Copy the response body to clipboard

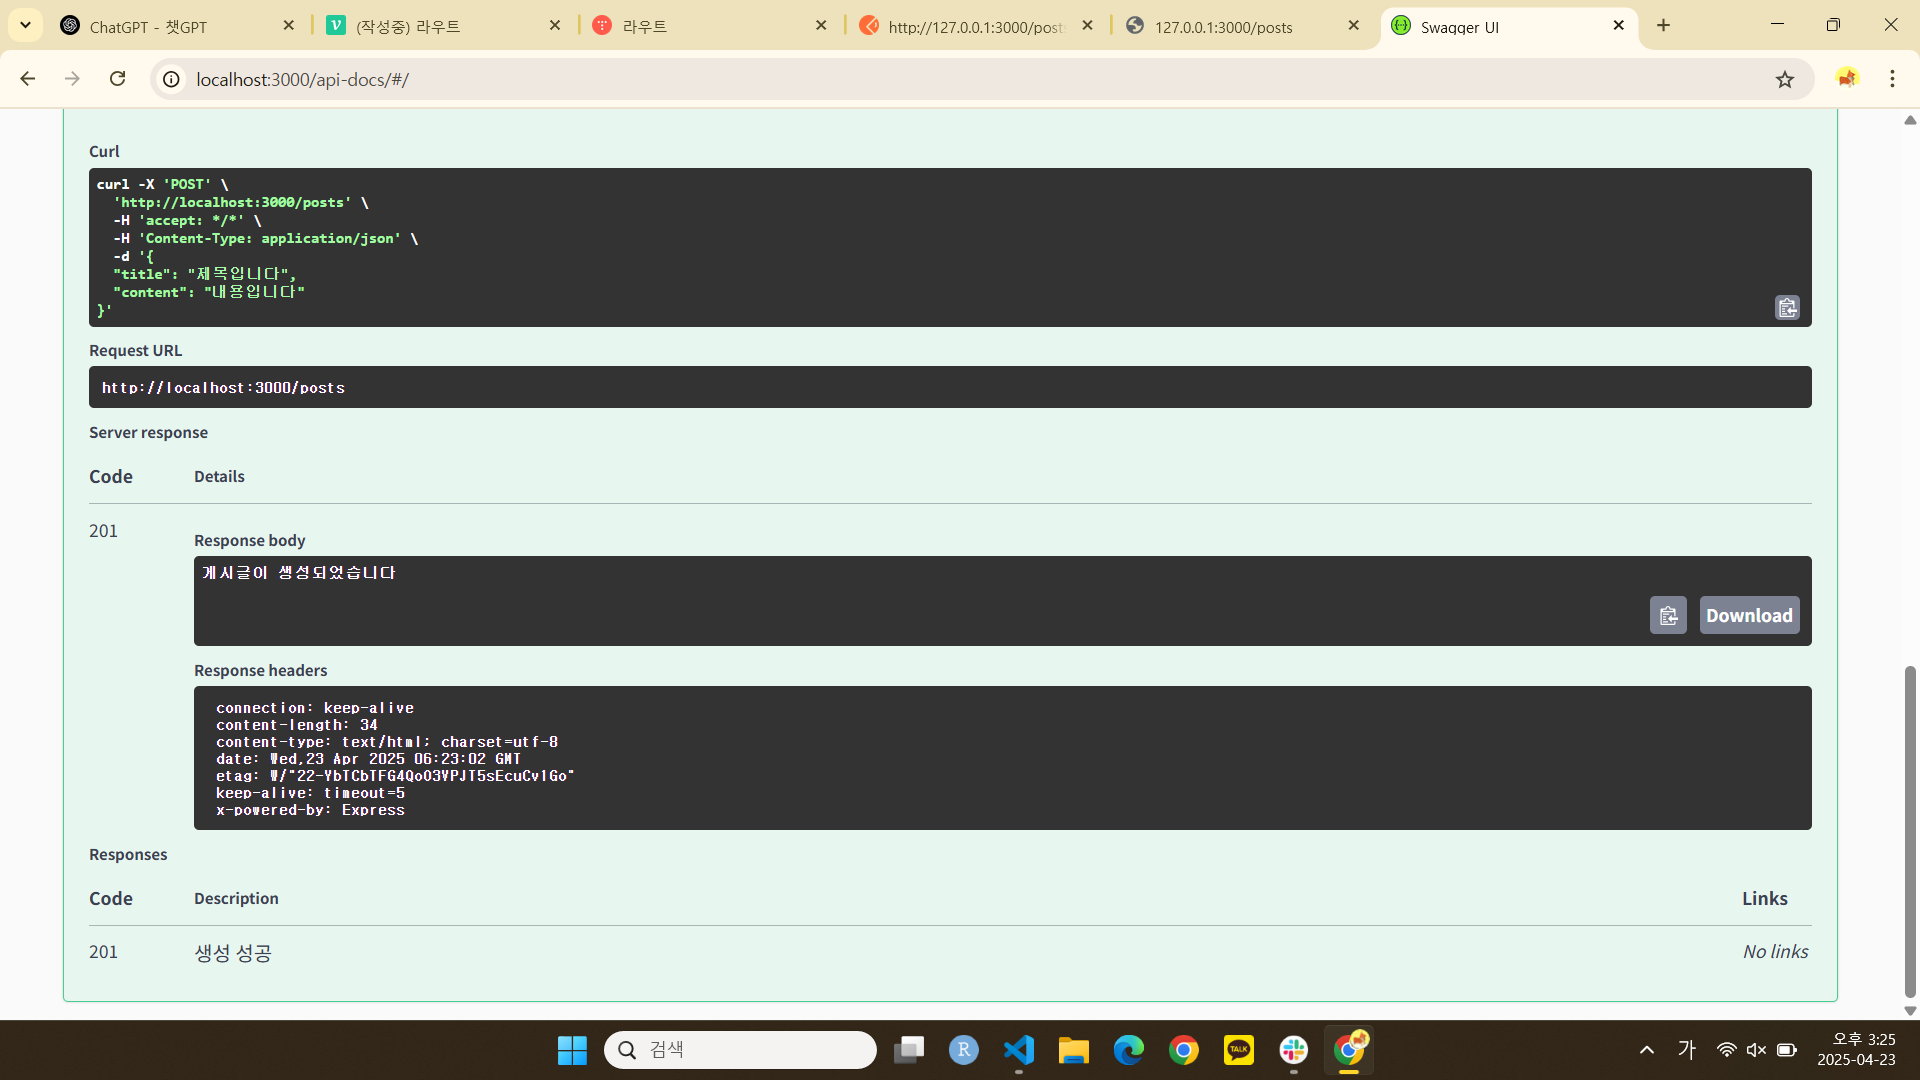pyautogui.click(x=1668, y=615)
